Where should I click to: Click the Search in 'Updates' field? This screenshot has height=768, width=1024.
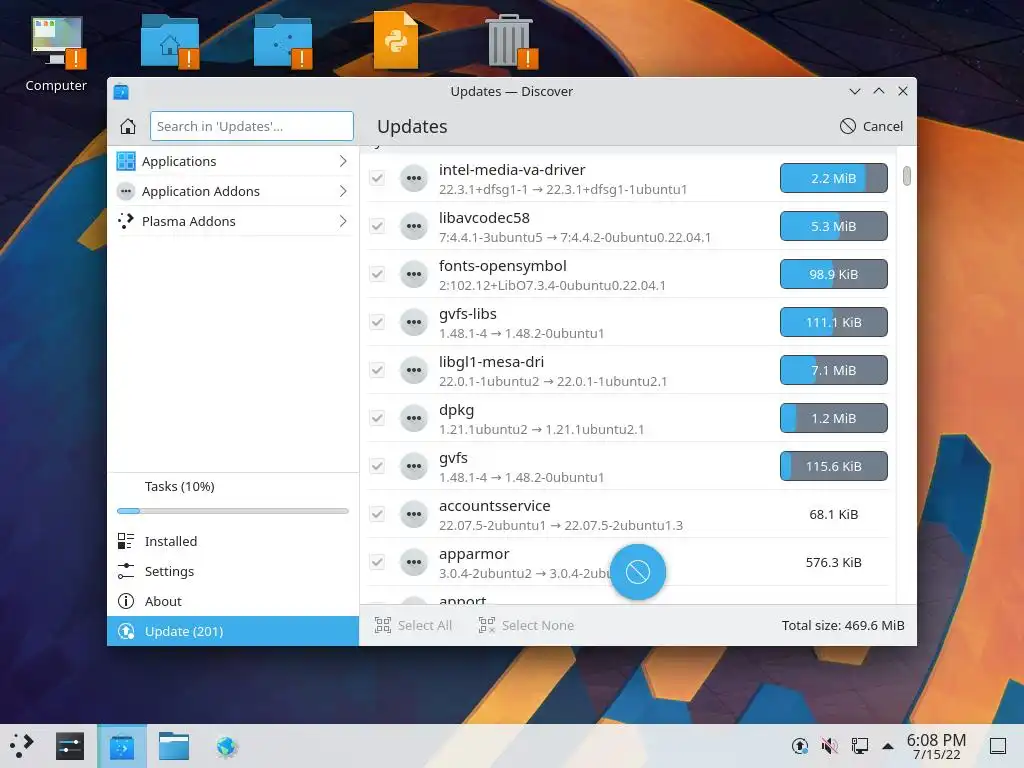click(x=251, y=126)
